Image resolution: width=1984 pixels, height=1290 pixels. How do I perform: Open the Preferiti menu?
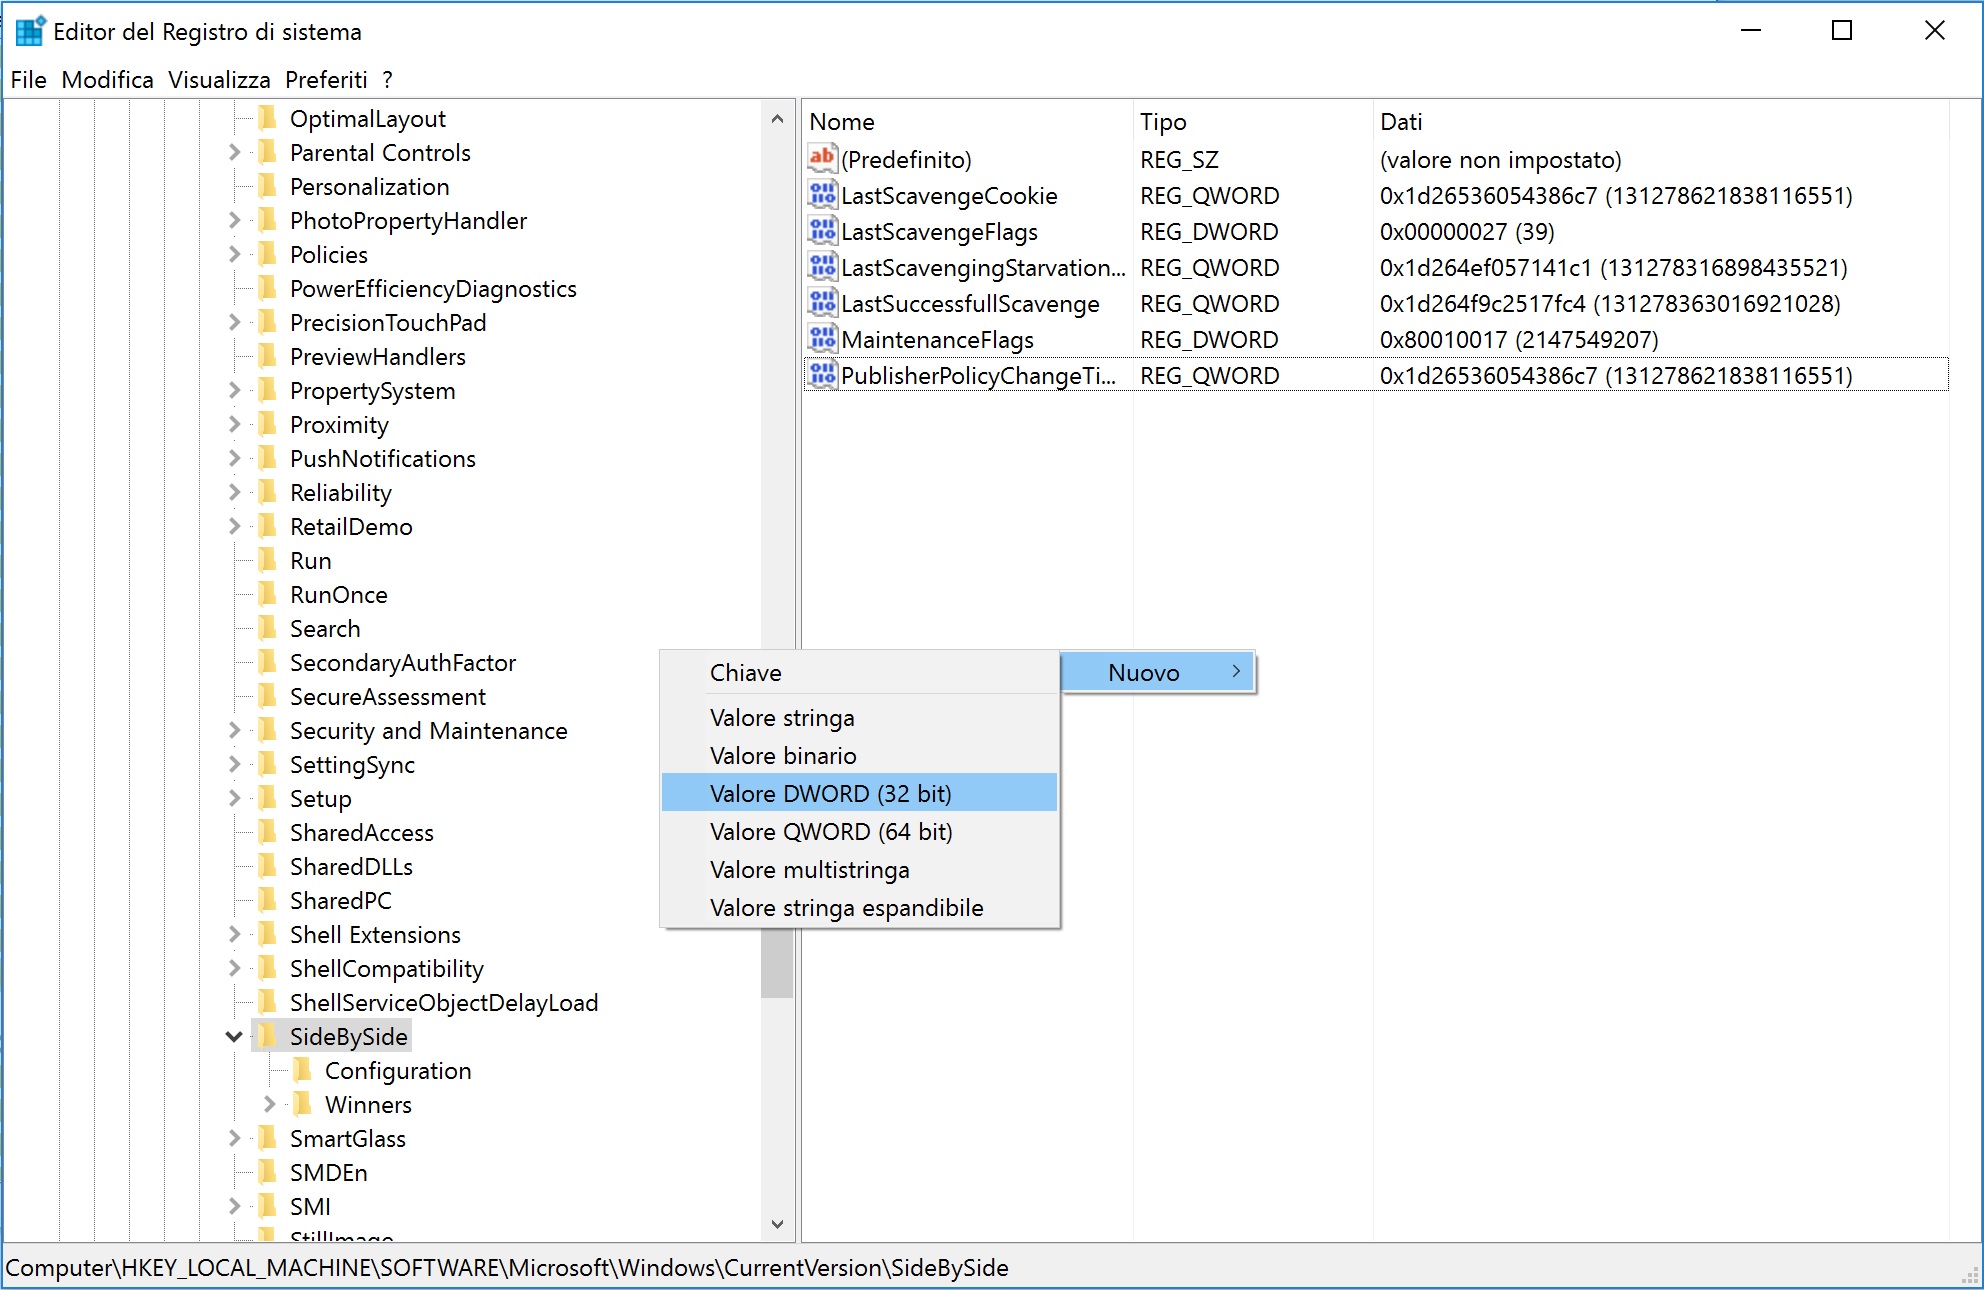click(326, 80)
